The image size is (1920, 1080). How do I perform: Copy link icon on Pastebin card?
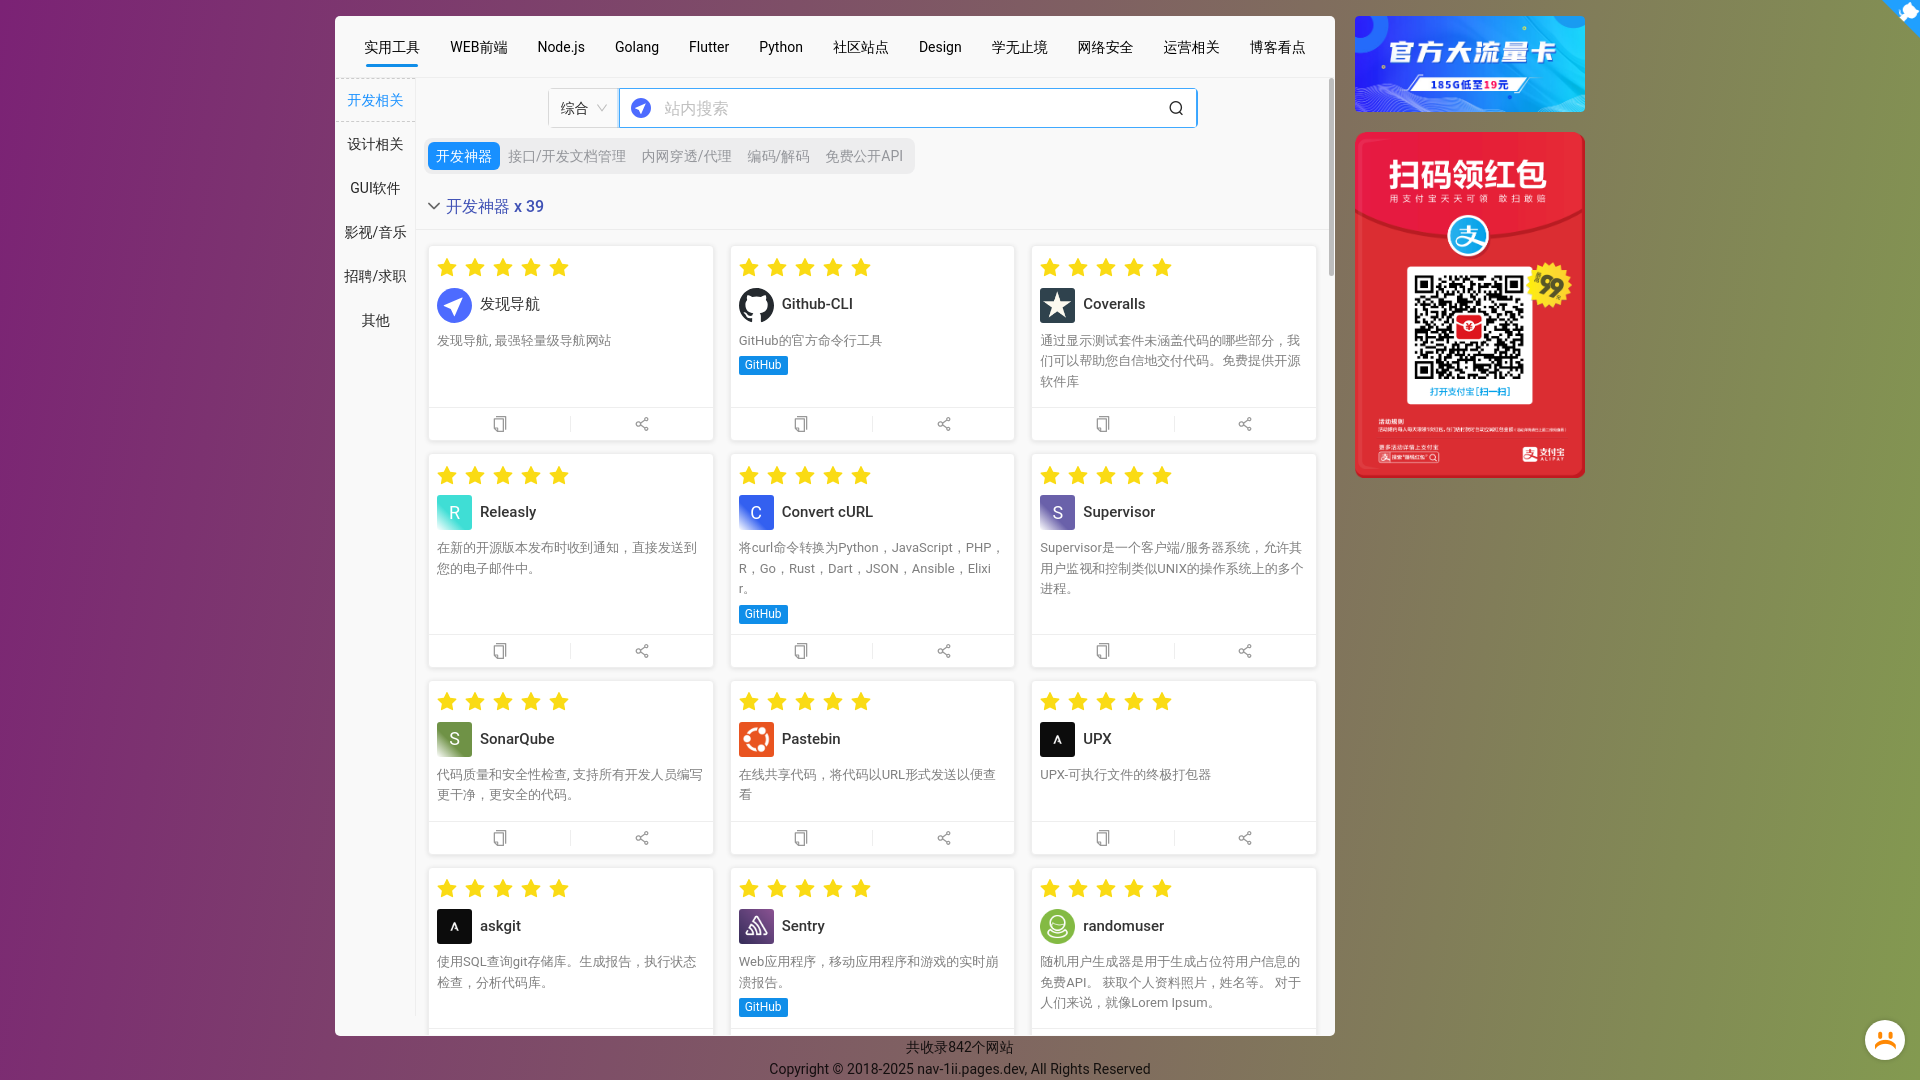tap(801, 838)
